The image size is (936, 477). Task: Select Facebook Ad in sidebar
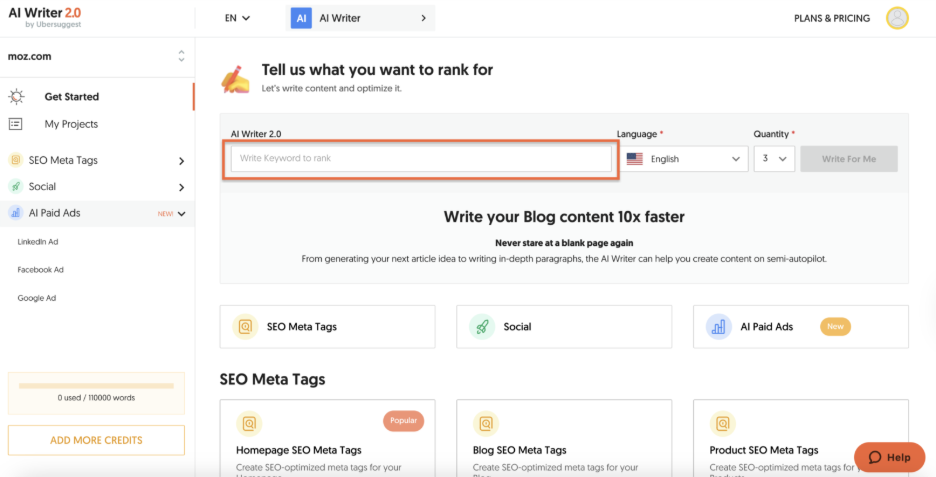point(41,270)
